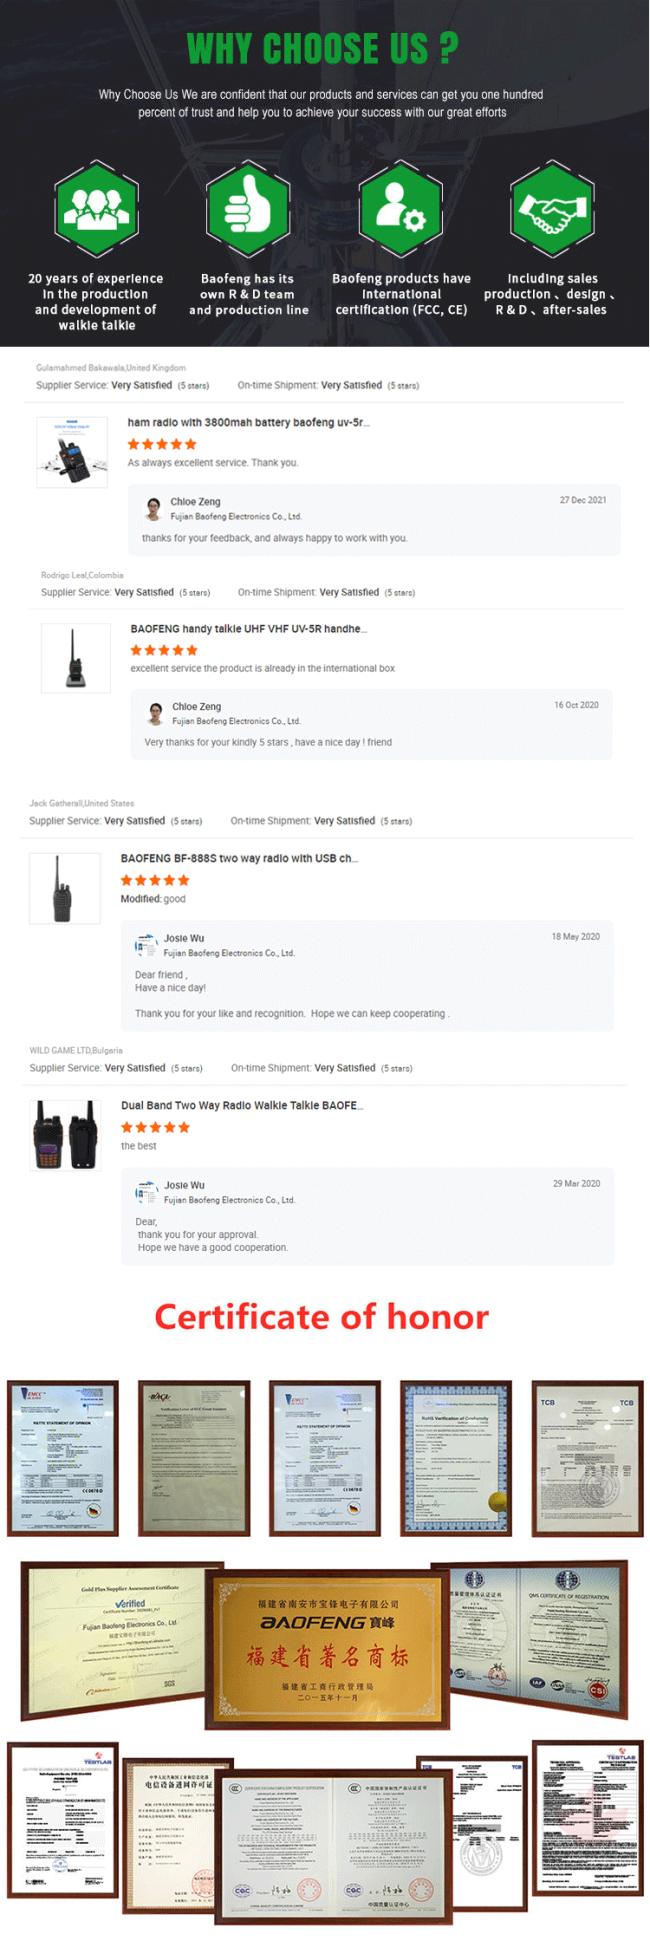650x1954 pixels.
Task: Open the Dual Band Walkie Talkie product thumbnail
Action: point(65,1135)
